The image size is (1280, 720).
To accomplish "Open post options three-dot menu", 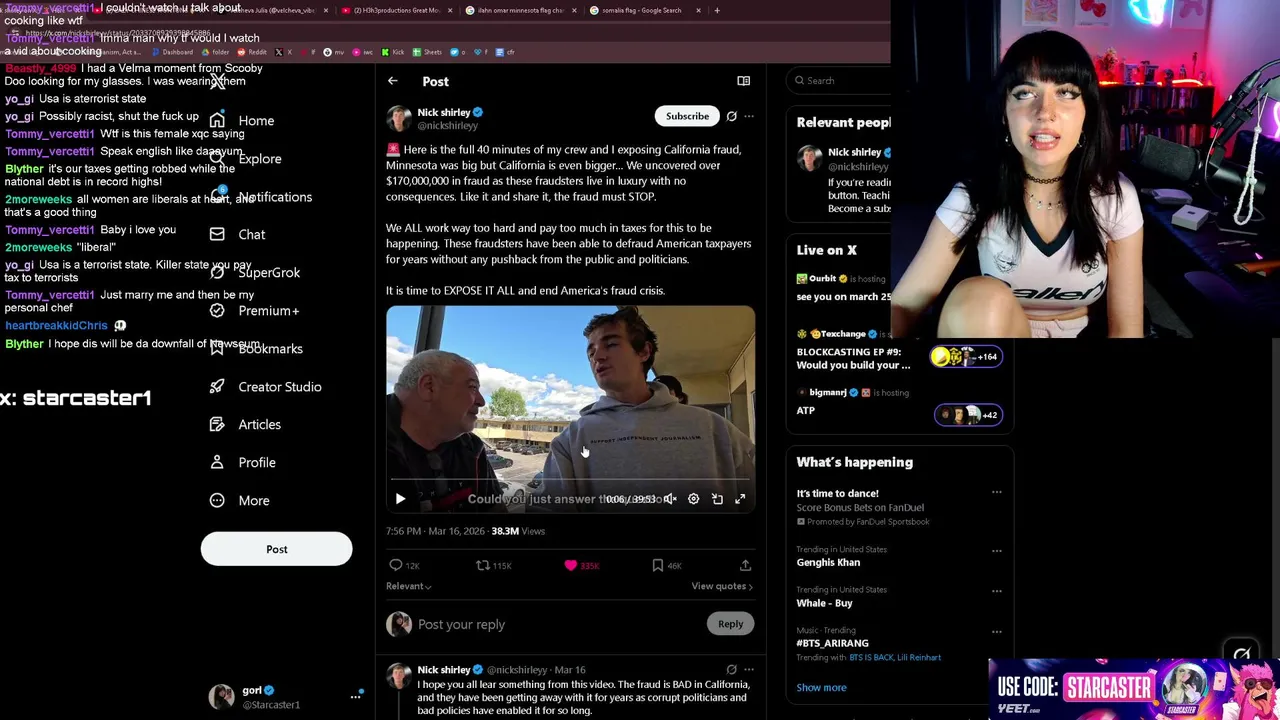I will click(749, 116).
